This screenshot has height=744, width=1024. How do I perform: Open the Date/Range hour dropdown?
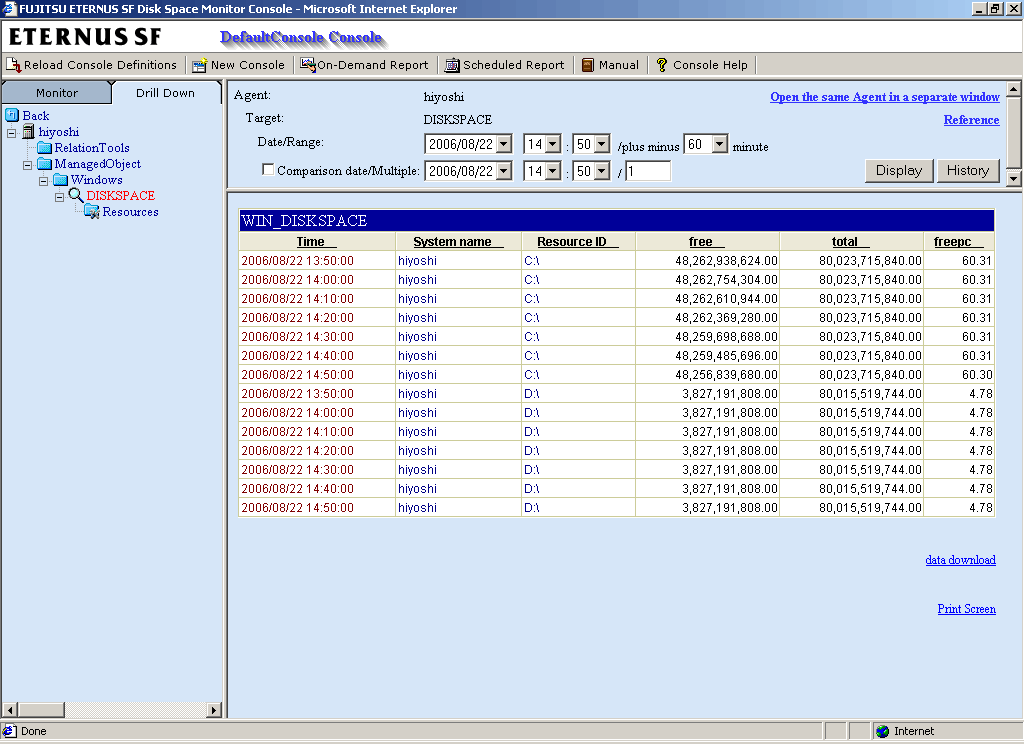pos(553,144)
